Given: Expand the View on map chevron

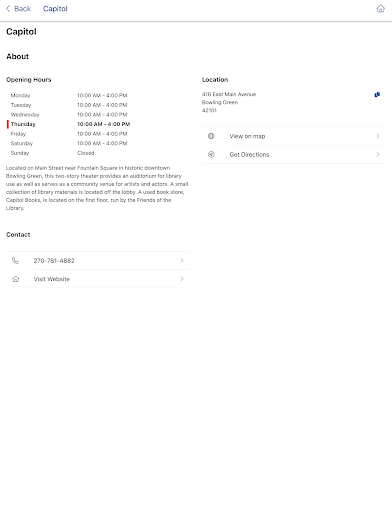Looking at the screenshot, I should pyautogui.click(x=378, y=136).
